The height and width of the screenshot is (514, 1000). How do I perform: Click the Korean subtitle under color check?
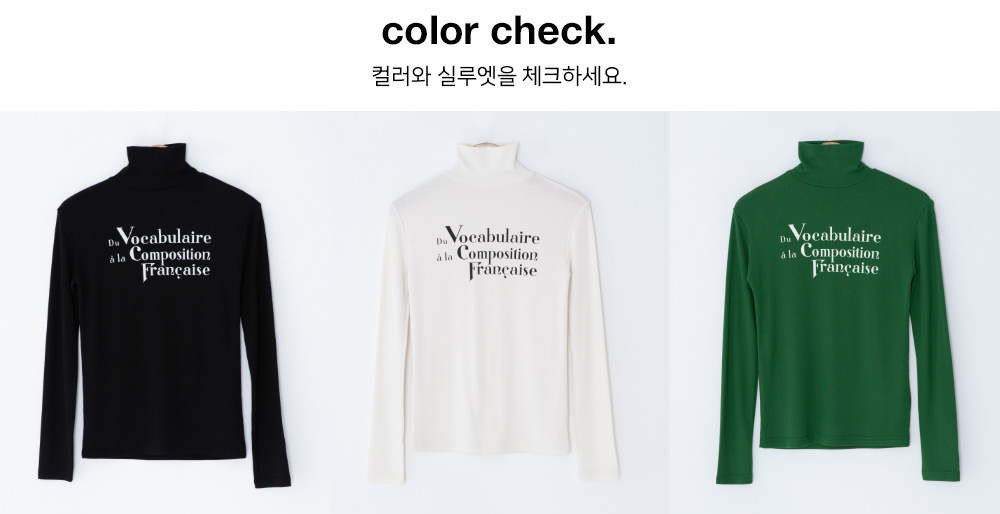(499, 76)
